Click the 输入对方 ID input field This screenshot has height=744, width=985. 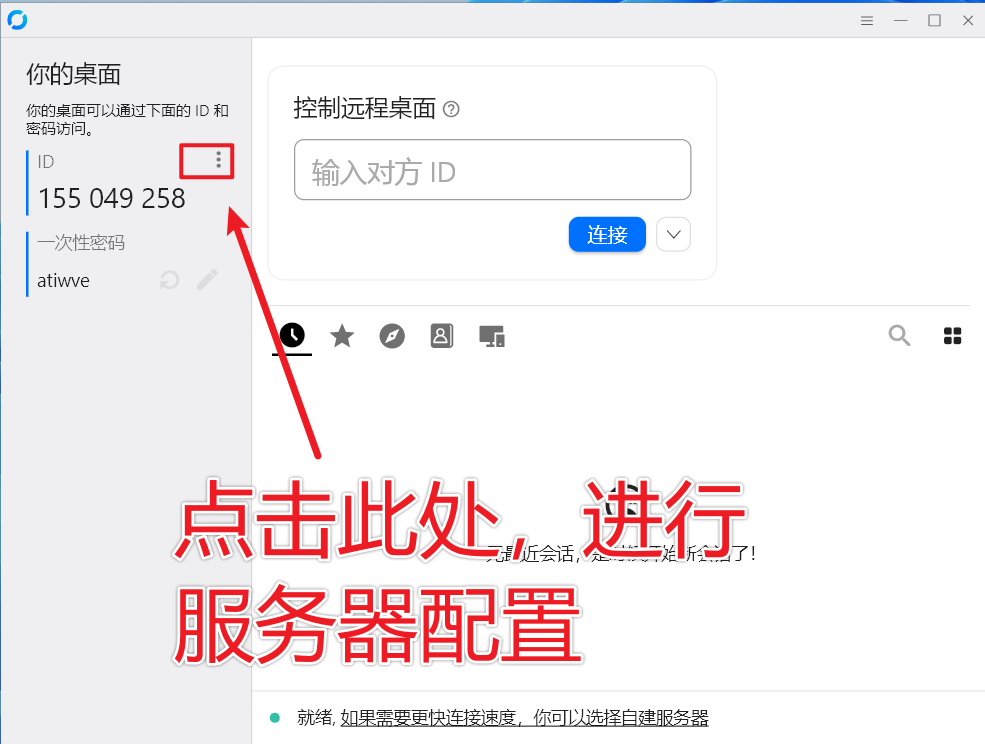[x=492, y=170]
